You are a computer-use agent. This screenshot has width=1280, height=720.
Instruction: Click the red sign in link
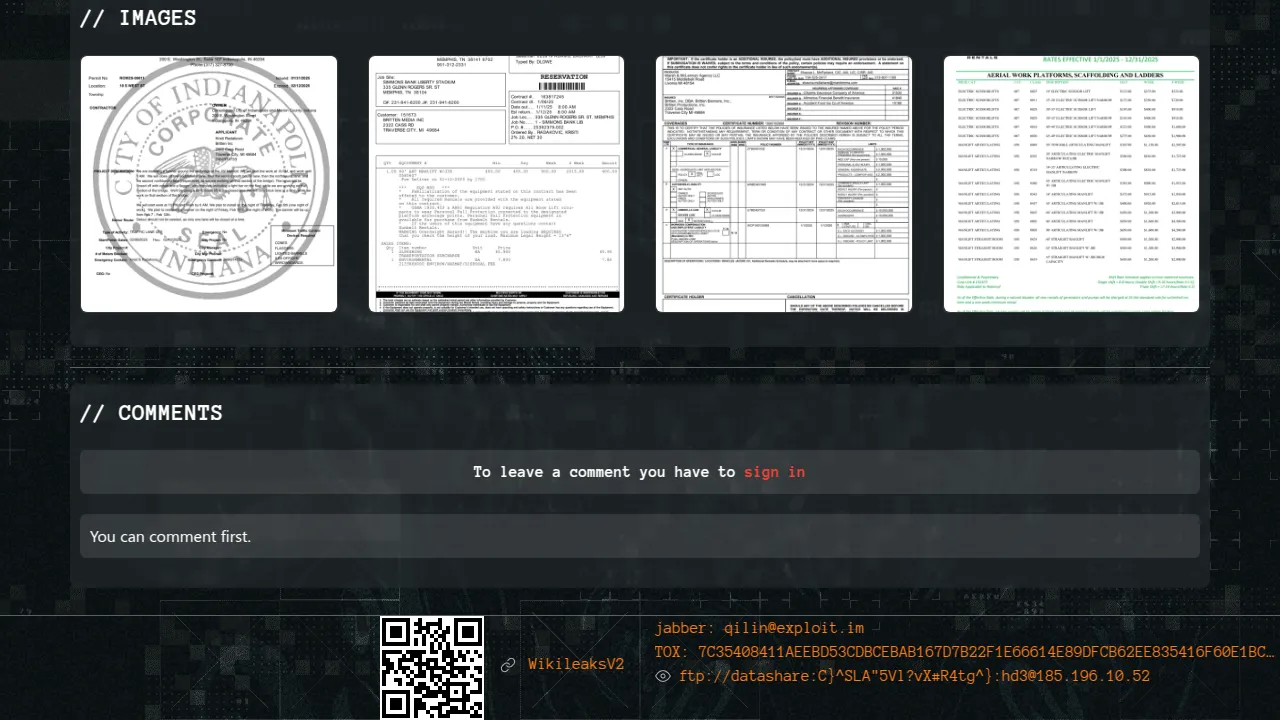pos(774,472)
